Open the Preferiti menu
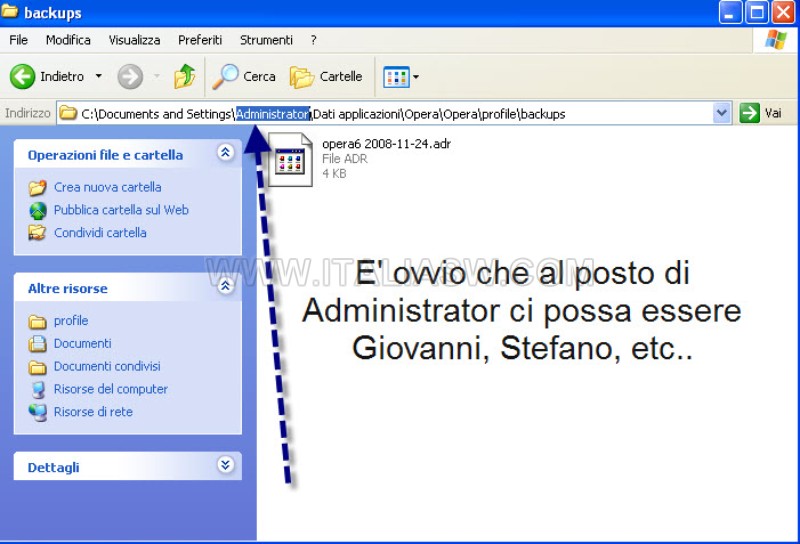The width and height of the screenshot is (800, 544). coord(200,40)
